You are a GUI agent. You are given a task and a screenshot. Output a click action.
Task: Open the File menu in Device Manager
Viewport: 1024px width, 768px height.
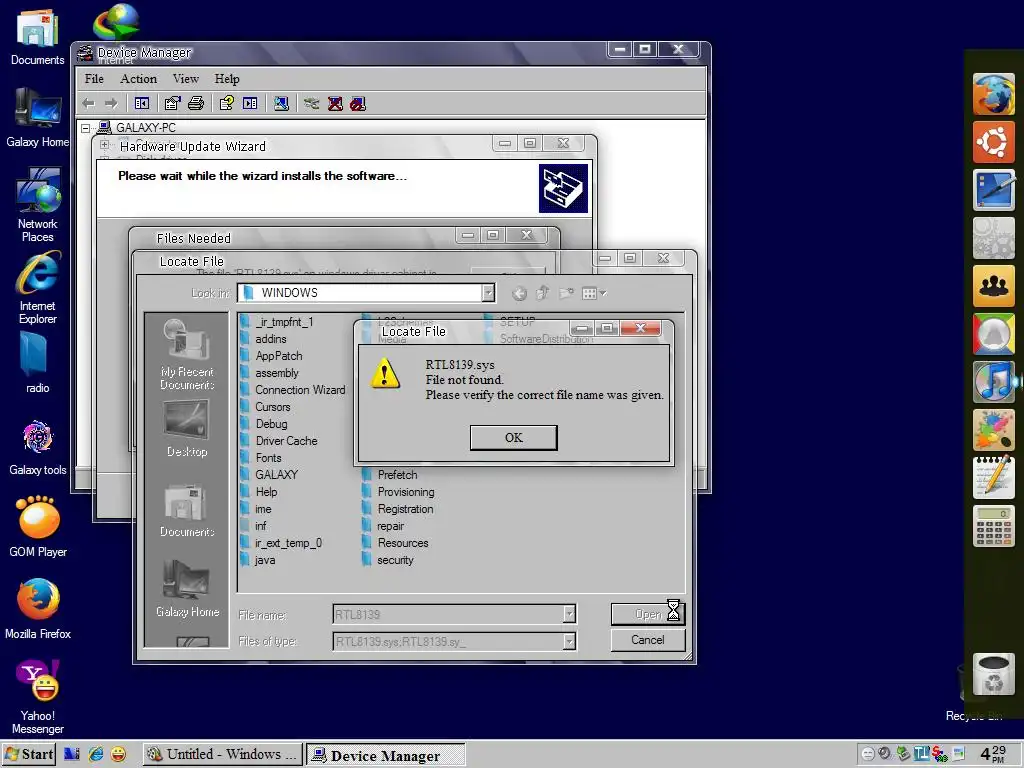point(94,79)
